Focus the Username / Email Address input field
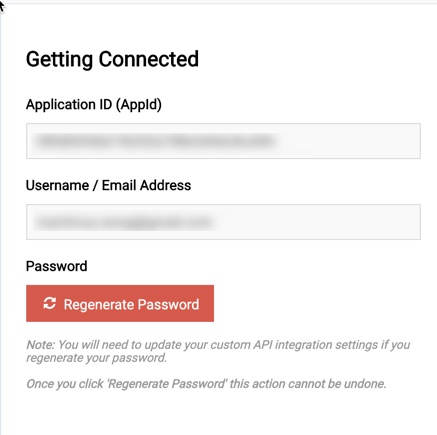The image size is (437, 435). [x=223, y=222]
